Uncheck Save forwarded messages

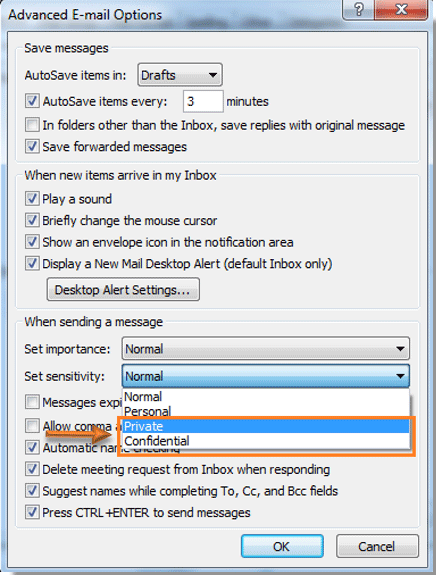[x=32, y=146]
